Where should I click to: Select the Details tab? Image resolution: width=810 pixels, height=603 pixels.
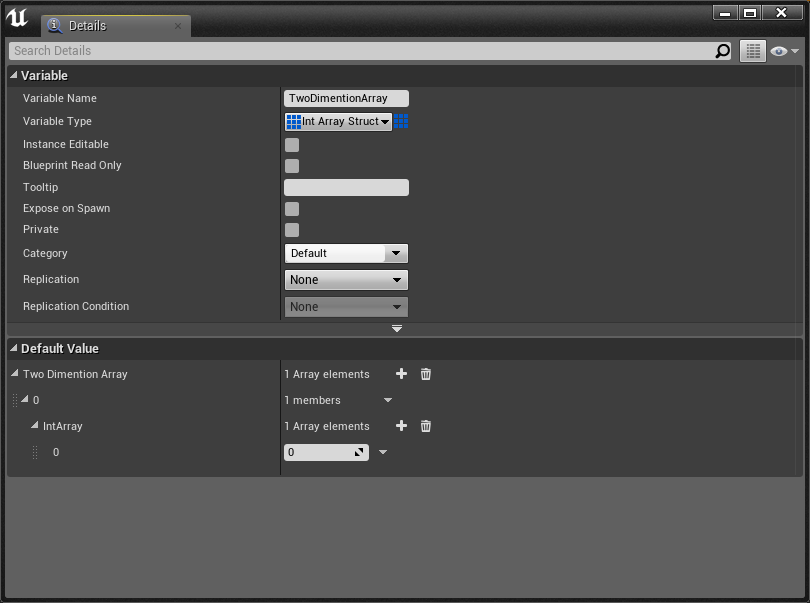pyautogui.click(x=116, y=26)
